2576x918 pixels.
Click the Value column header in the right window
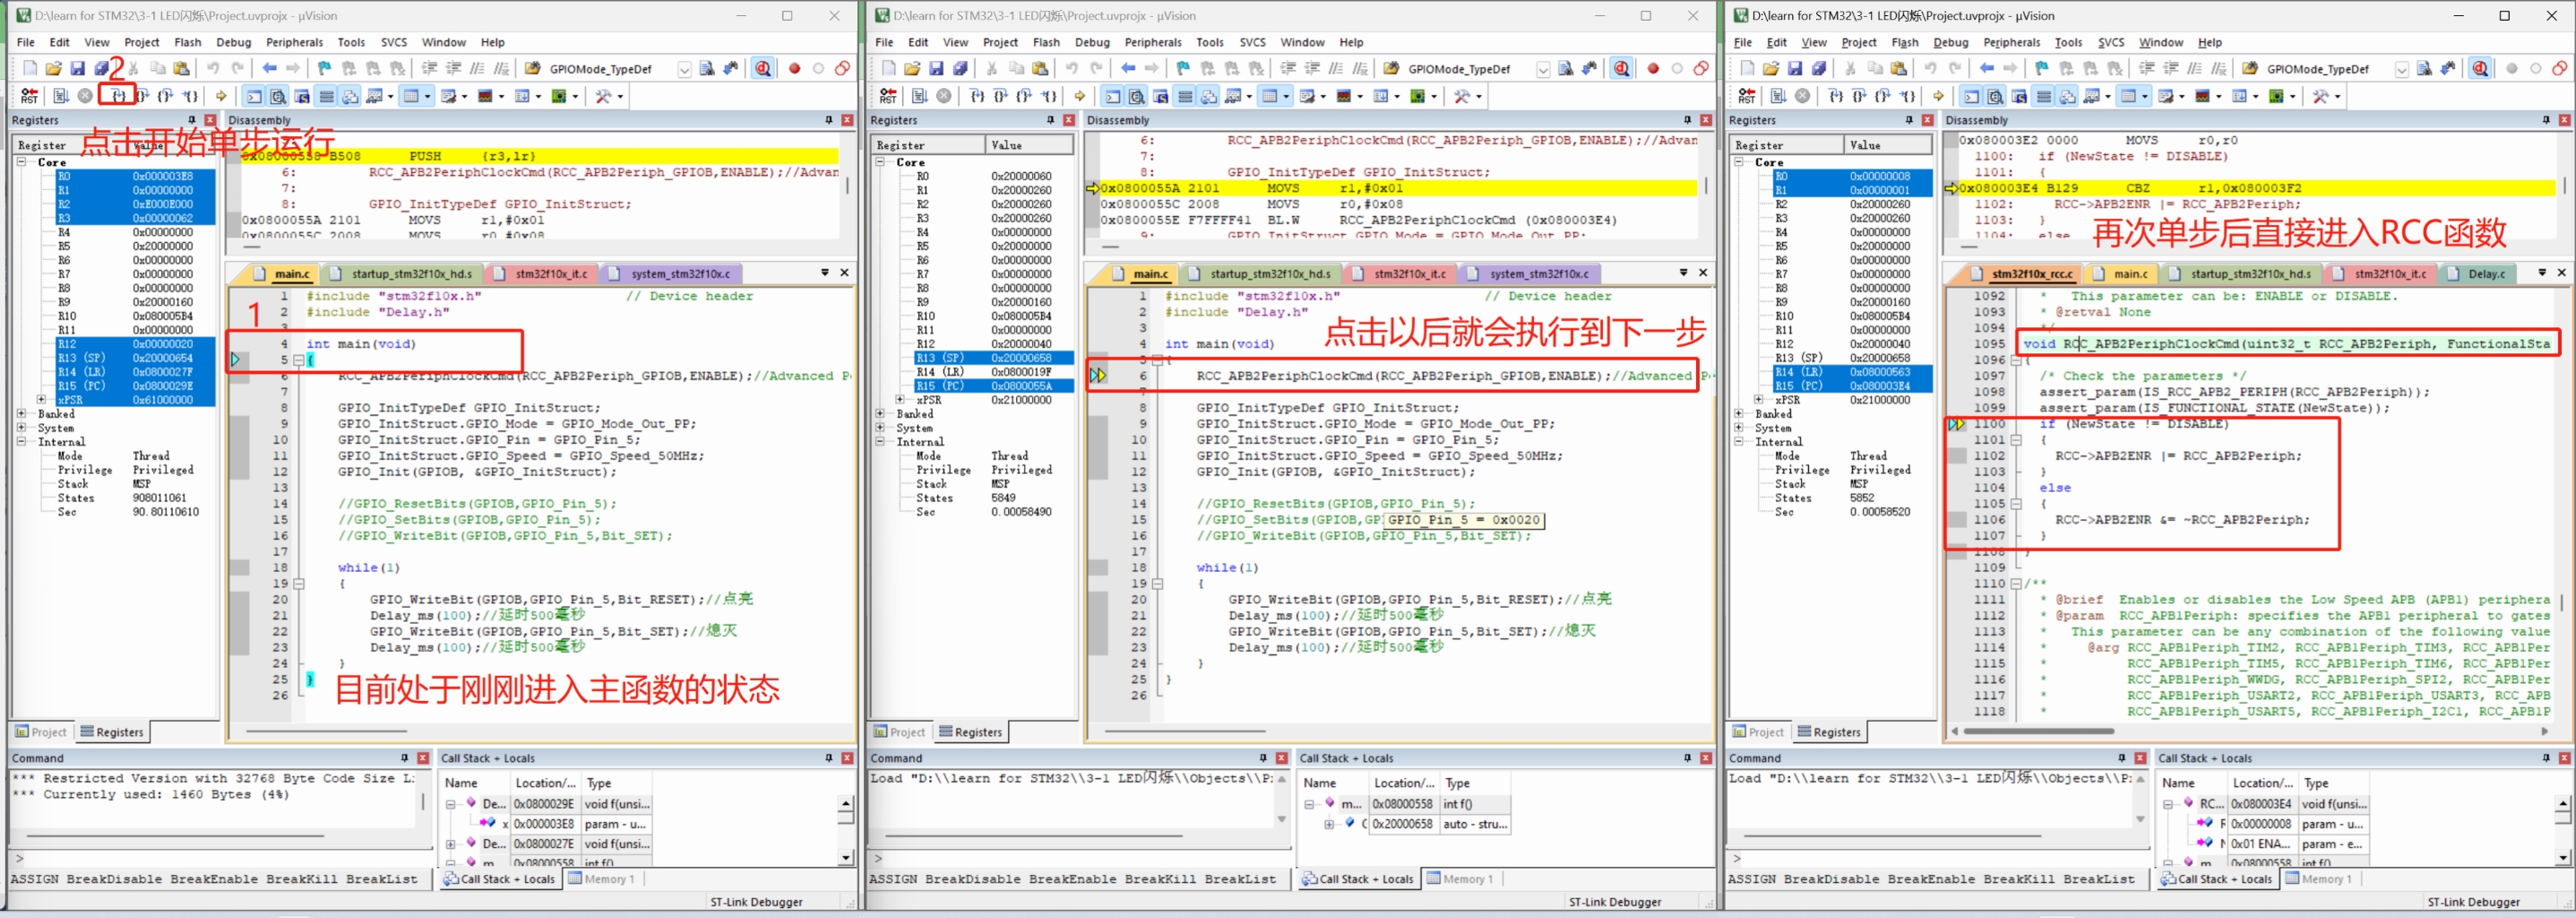pyautogui.click(x=1888, y=145)
